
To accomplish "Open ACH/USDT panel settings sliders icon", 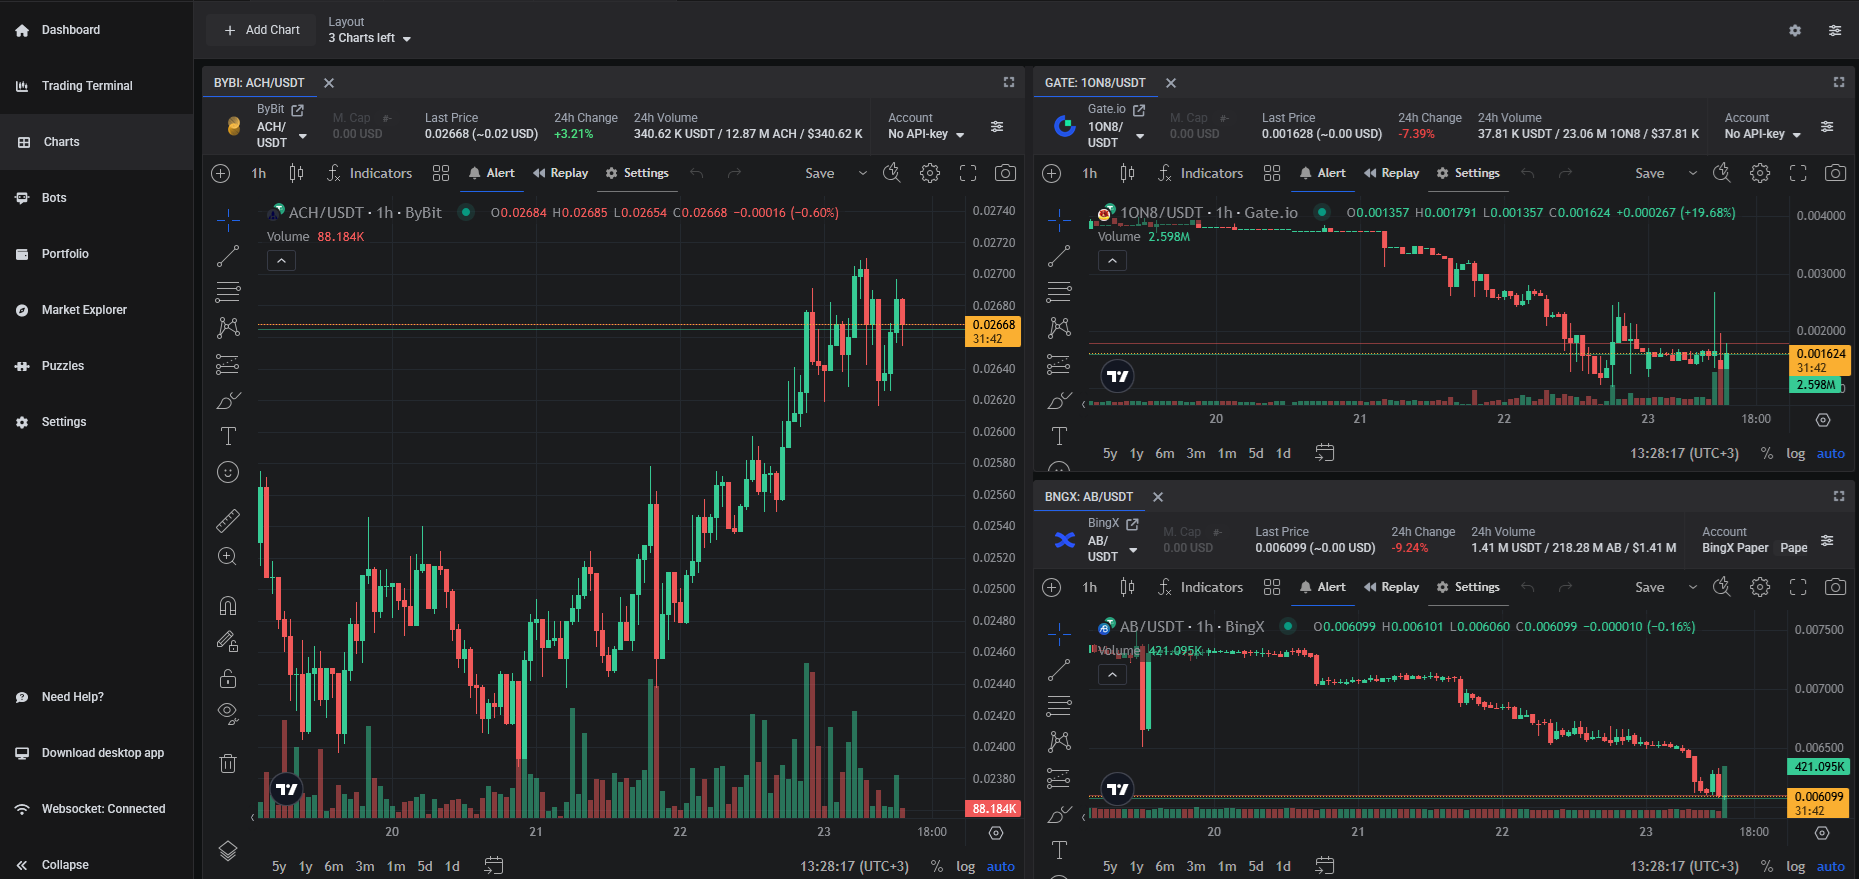I will point(997,126).
